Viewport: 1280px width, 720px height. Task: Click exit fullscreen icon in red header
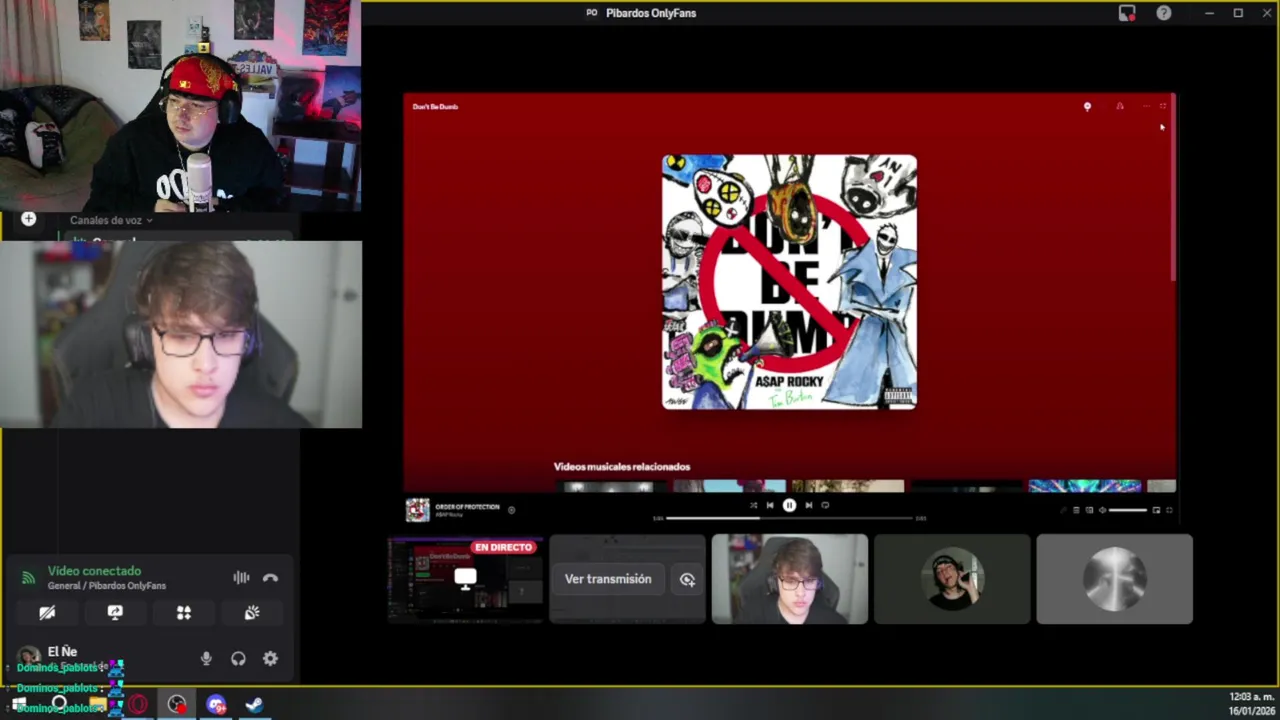pos(1163,106)
